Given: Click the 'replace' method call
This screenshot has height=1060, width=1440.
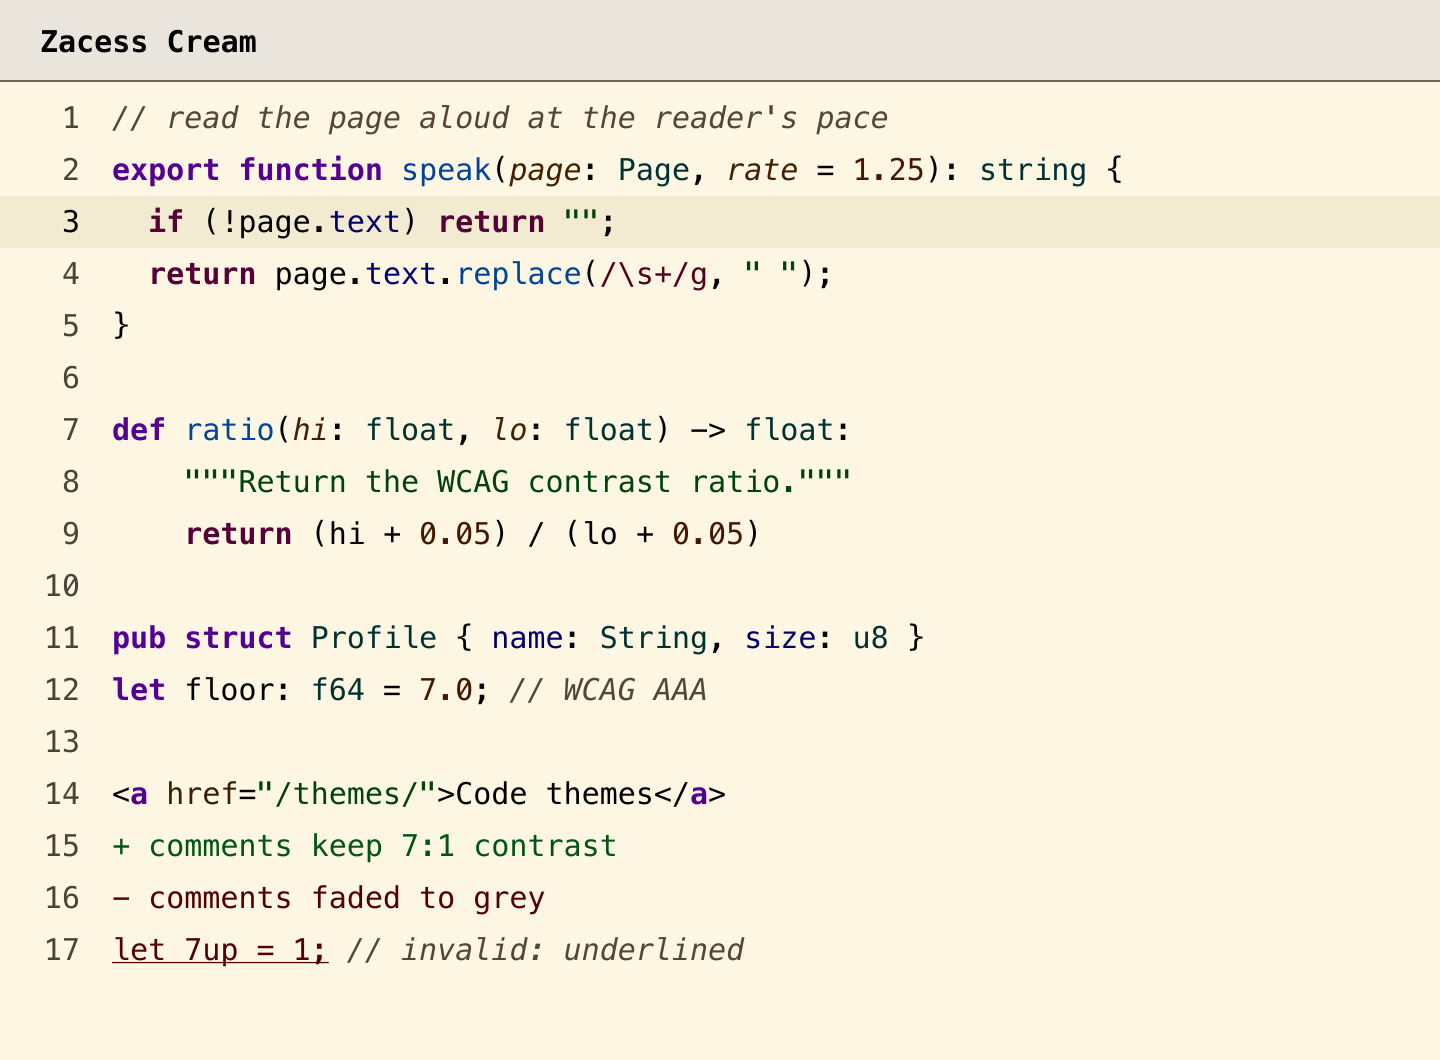Looking at the screenshot, I should coord(518,274).
